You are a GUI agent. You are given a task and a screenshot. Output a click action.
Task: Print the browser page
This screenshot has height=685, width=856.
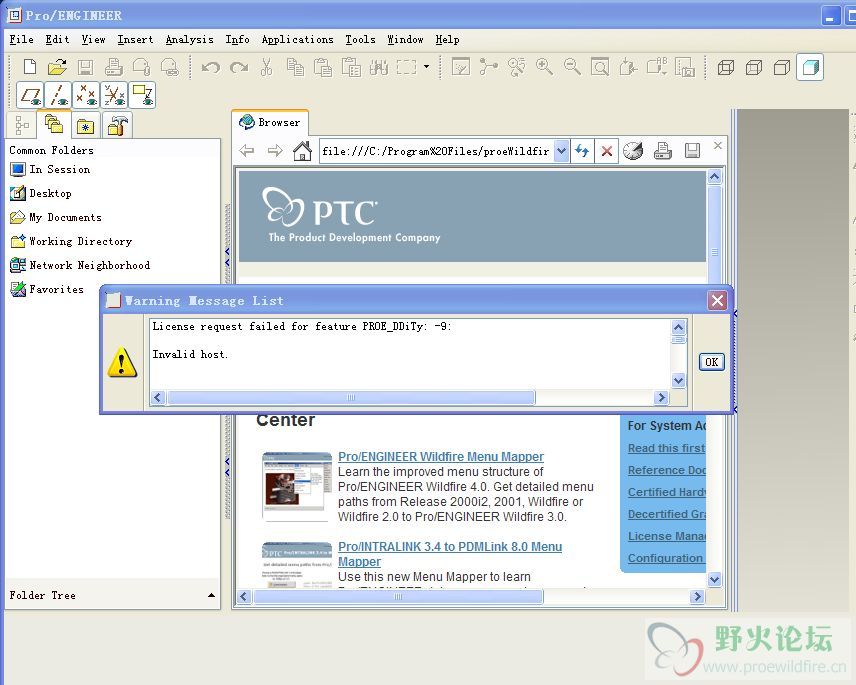click(x=662, y=151)
